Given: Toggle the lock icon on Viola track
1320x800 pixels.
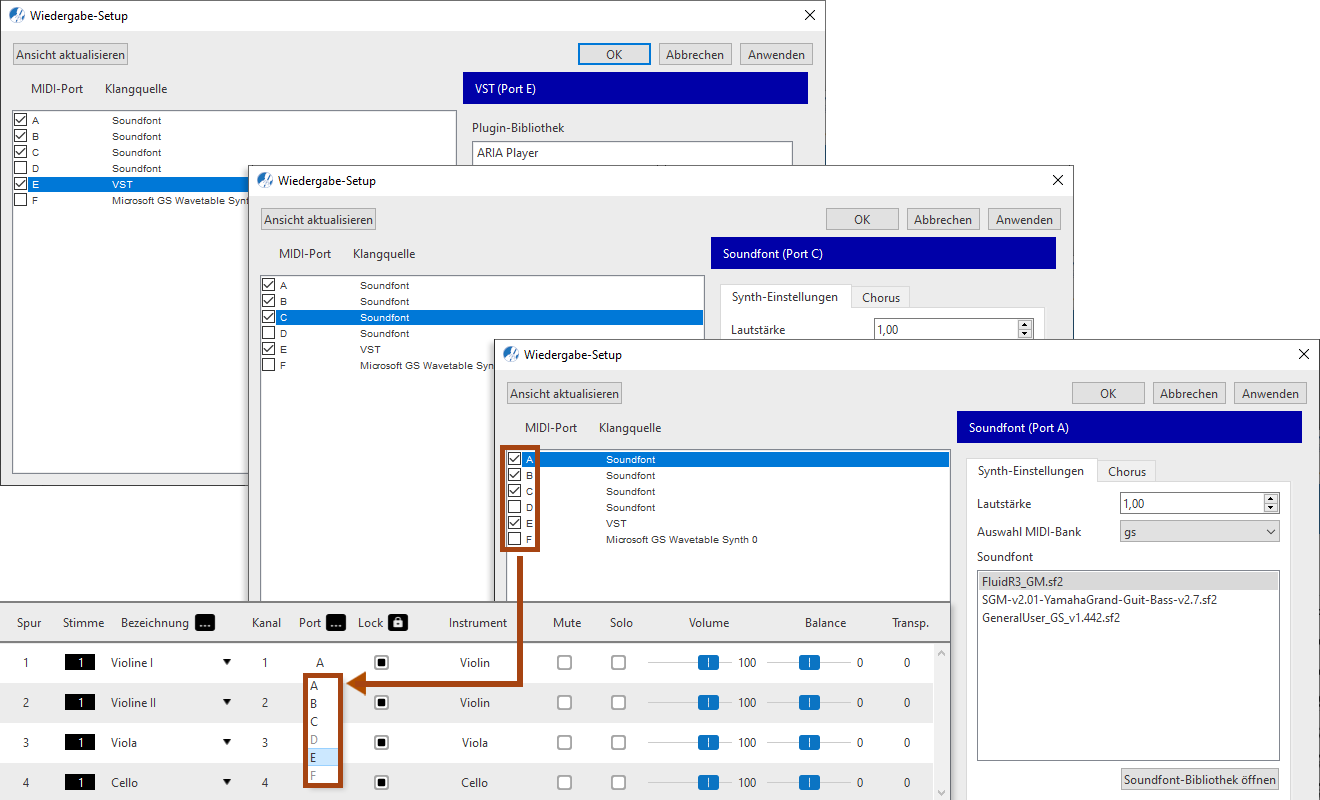Looking at the screenshot, I should [381, 742].
